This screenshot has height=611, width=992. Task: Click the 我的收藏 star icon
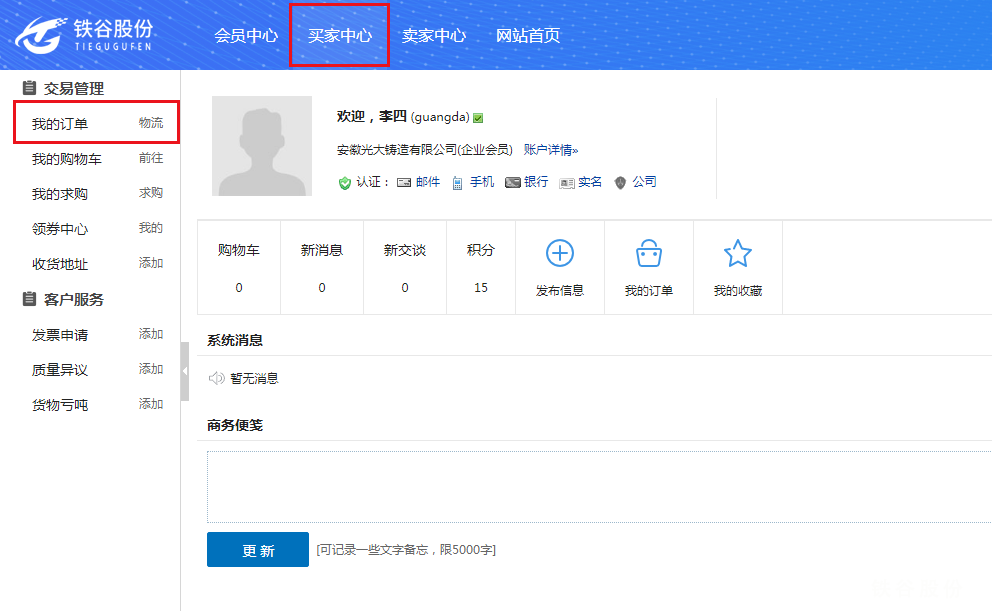tap(737, 254)
